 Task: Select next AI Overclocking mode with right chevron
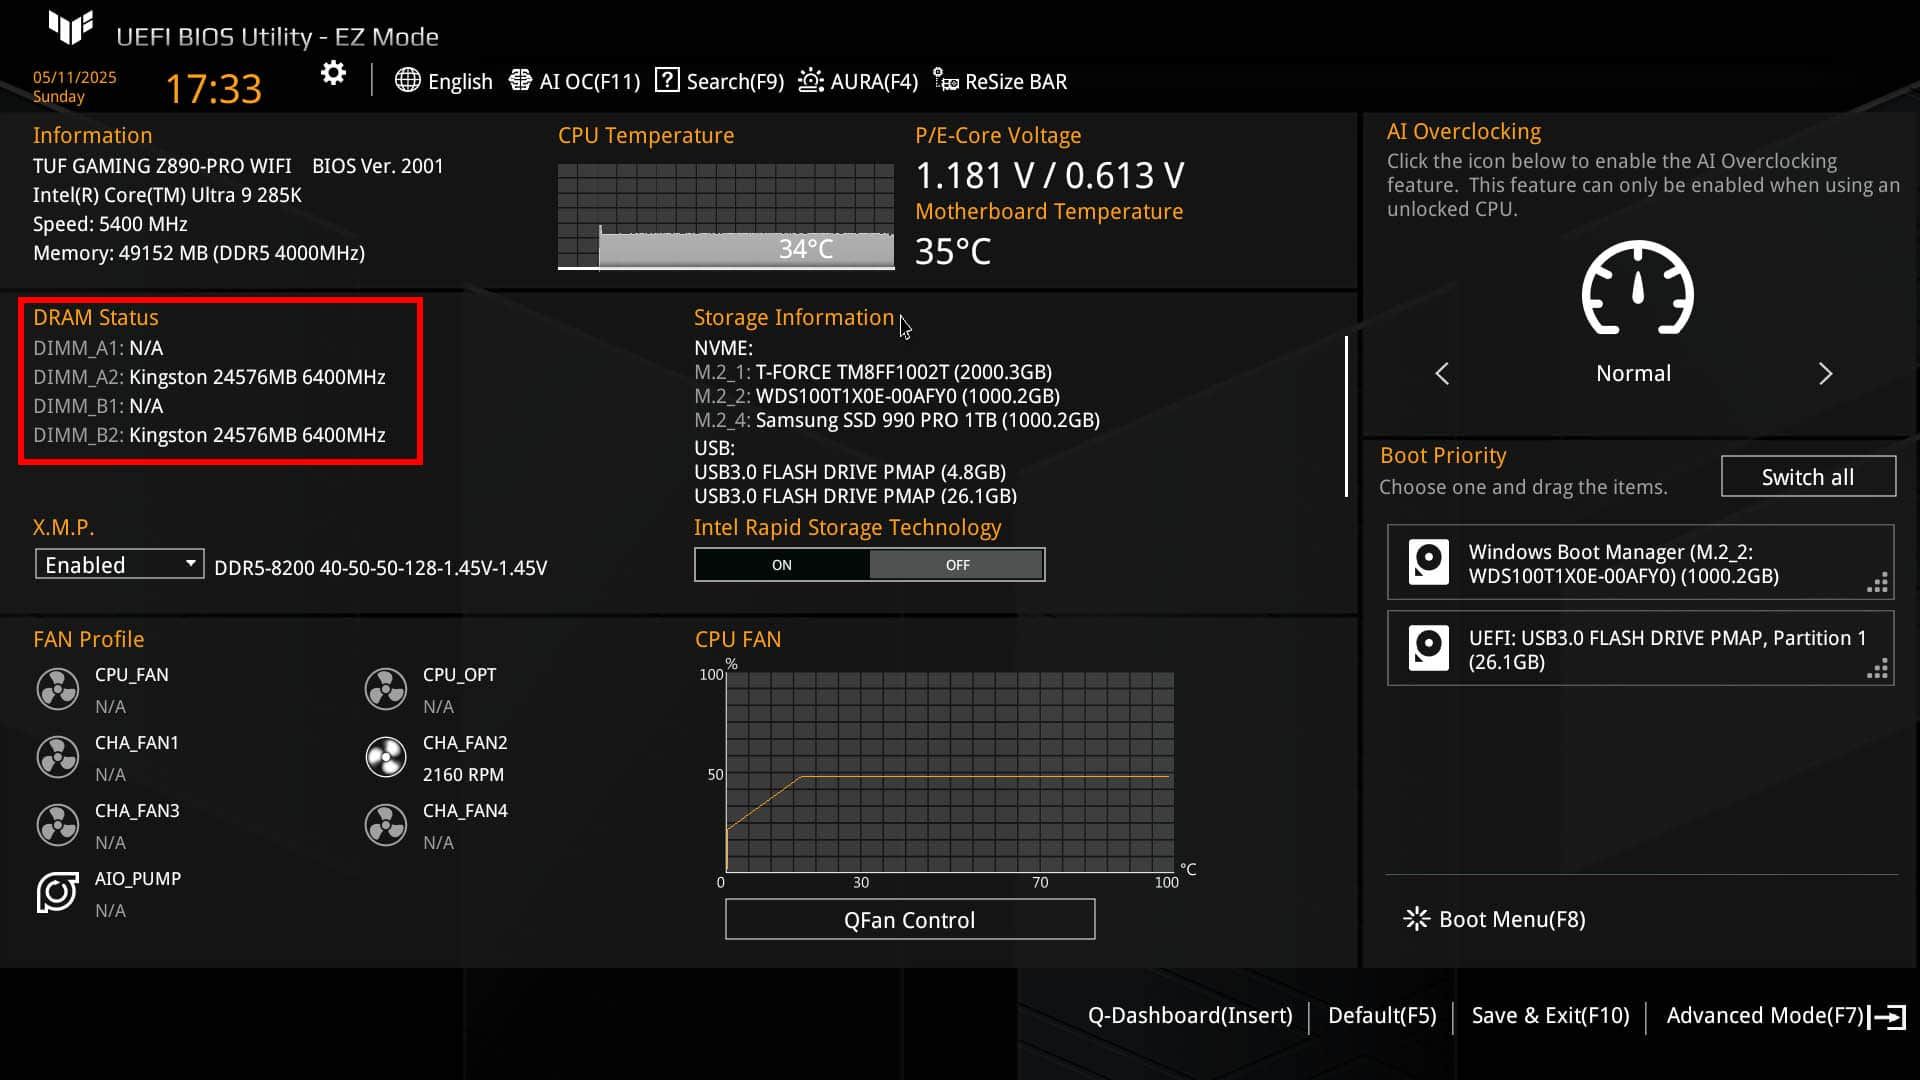pyautogui.click(x=1825, y=374)
